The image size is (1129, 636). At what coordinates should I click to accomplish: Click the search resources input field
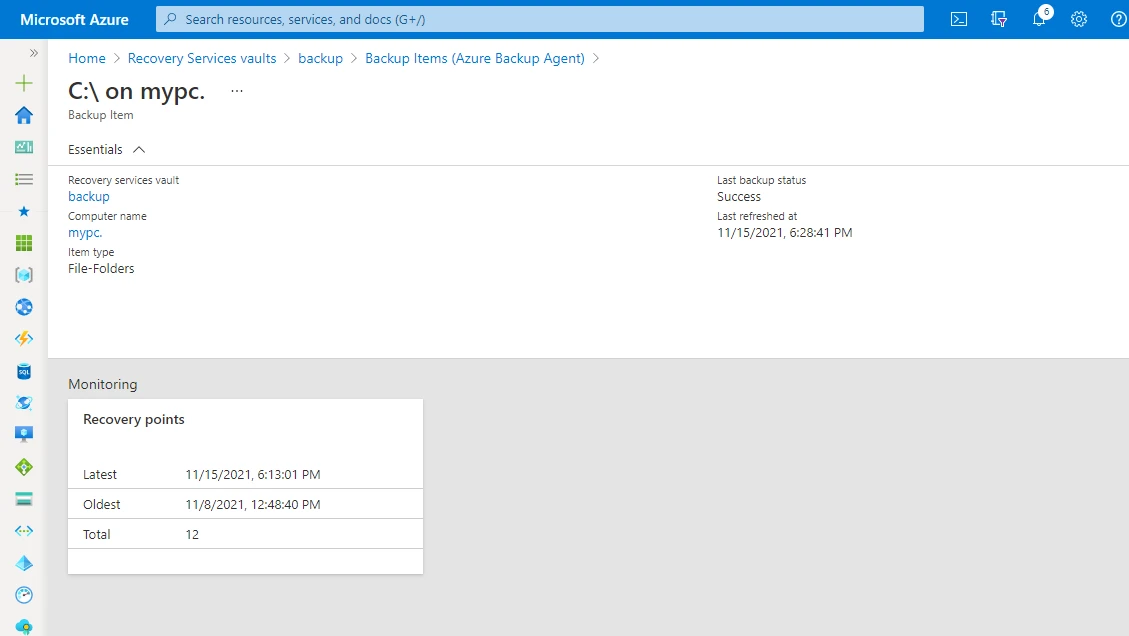point(539,19)
